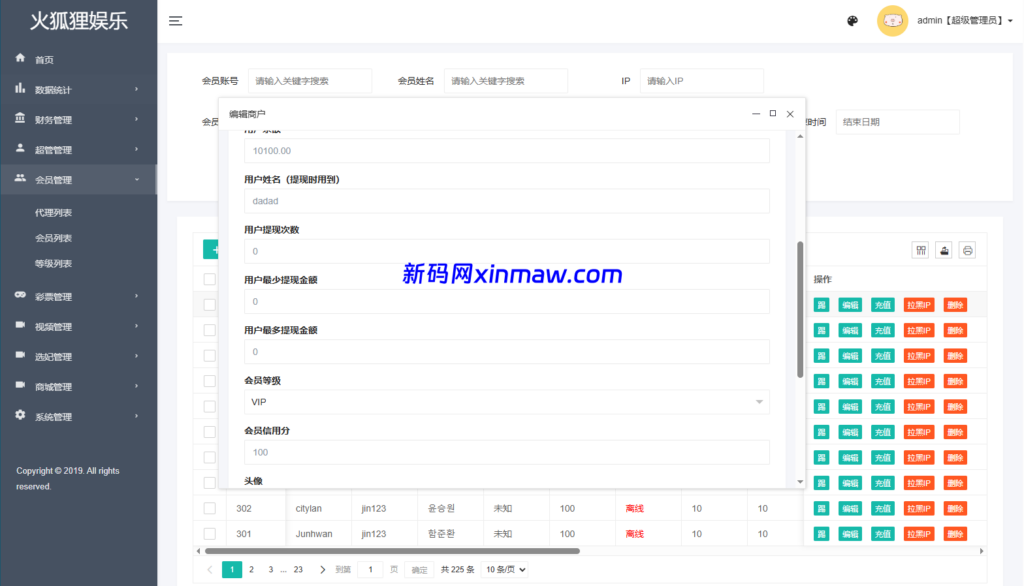Tick the checkbox for row 301
Viewport: 1024px width, 586px height.
210,534
